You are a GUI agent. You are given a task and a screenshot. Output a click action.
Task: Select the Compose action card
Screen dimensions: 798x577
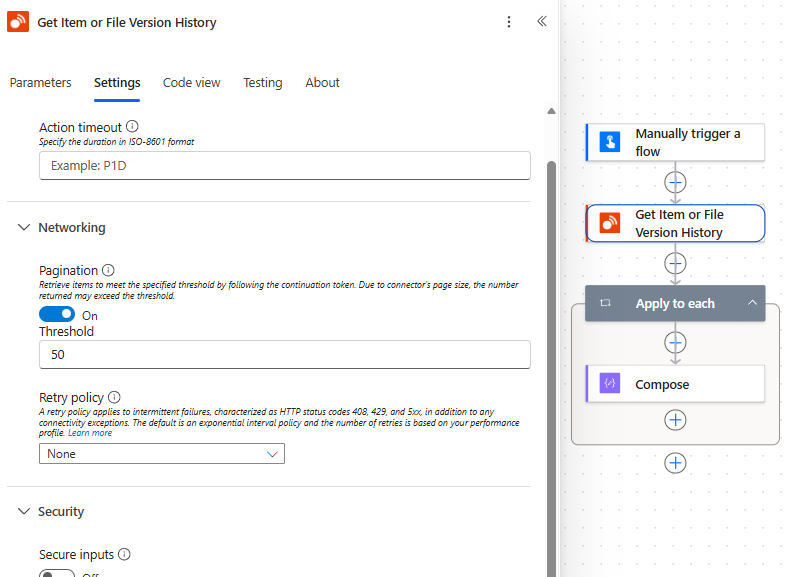point(675,384)
